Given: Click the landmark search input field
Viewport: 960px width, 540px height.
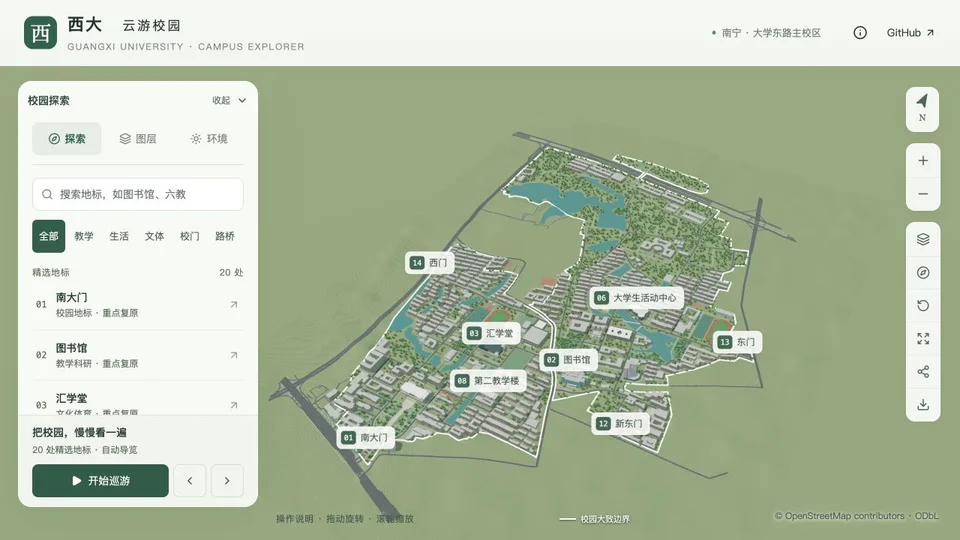Looking at the screenshot, I should (x=138, y=194).
